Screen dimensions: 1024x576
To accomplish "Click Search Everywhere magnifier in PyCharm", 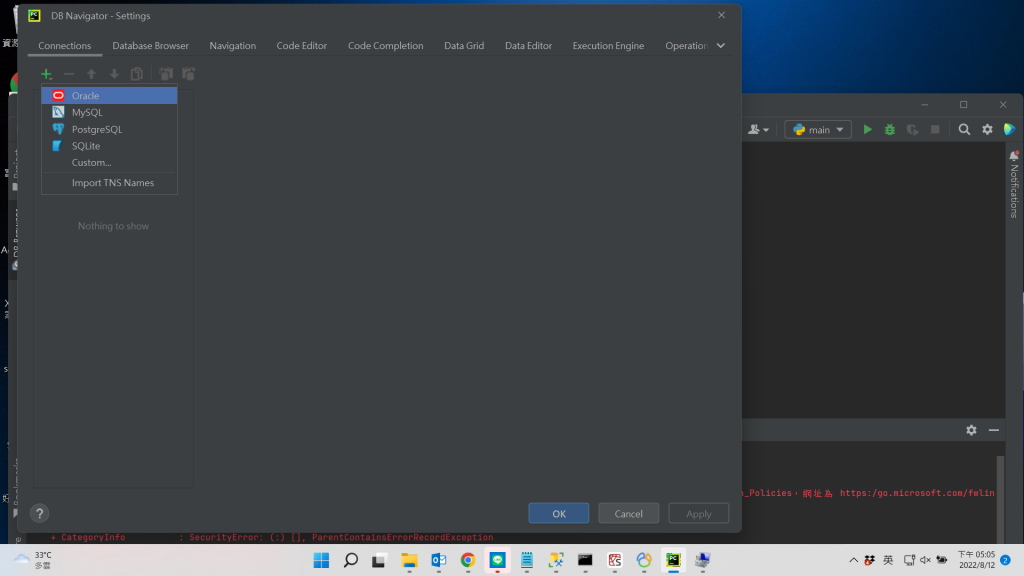I will (964, 129).
